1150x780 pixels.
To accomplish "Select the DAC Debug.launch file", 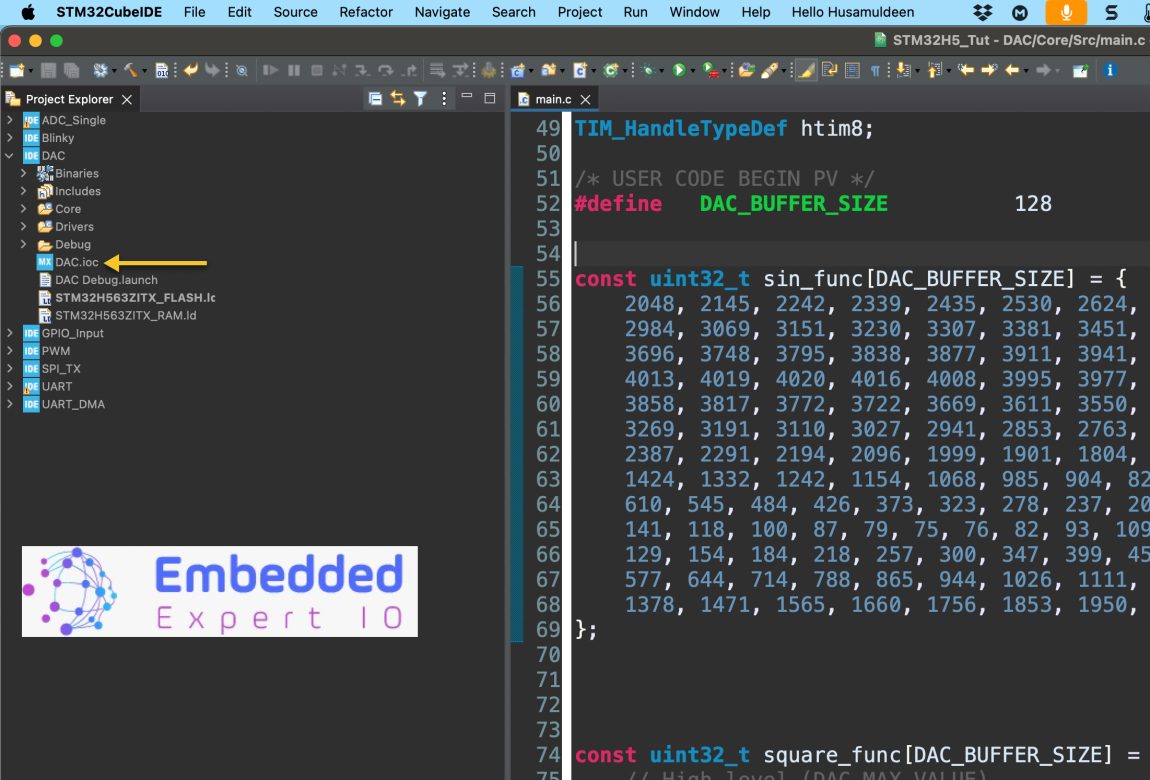I will click(106, 280).
